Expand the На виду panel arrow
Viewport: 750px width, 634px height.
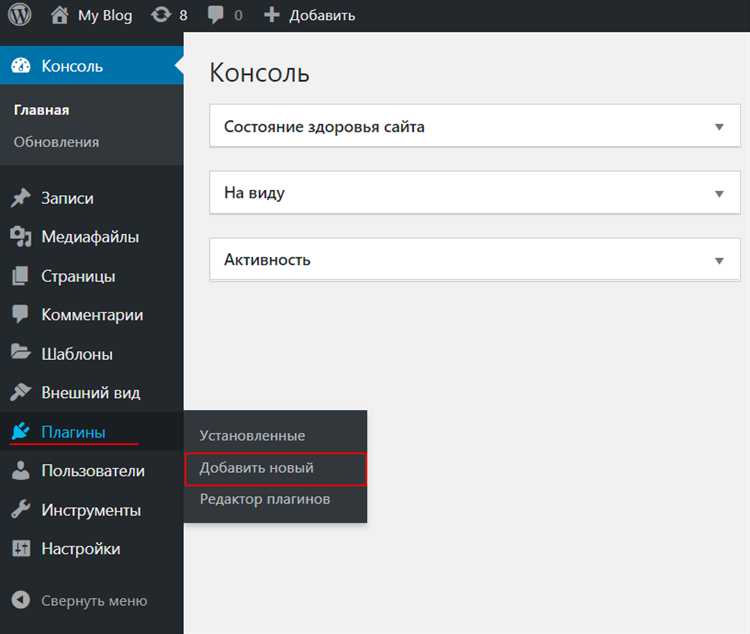tap(719, 193)
